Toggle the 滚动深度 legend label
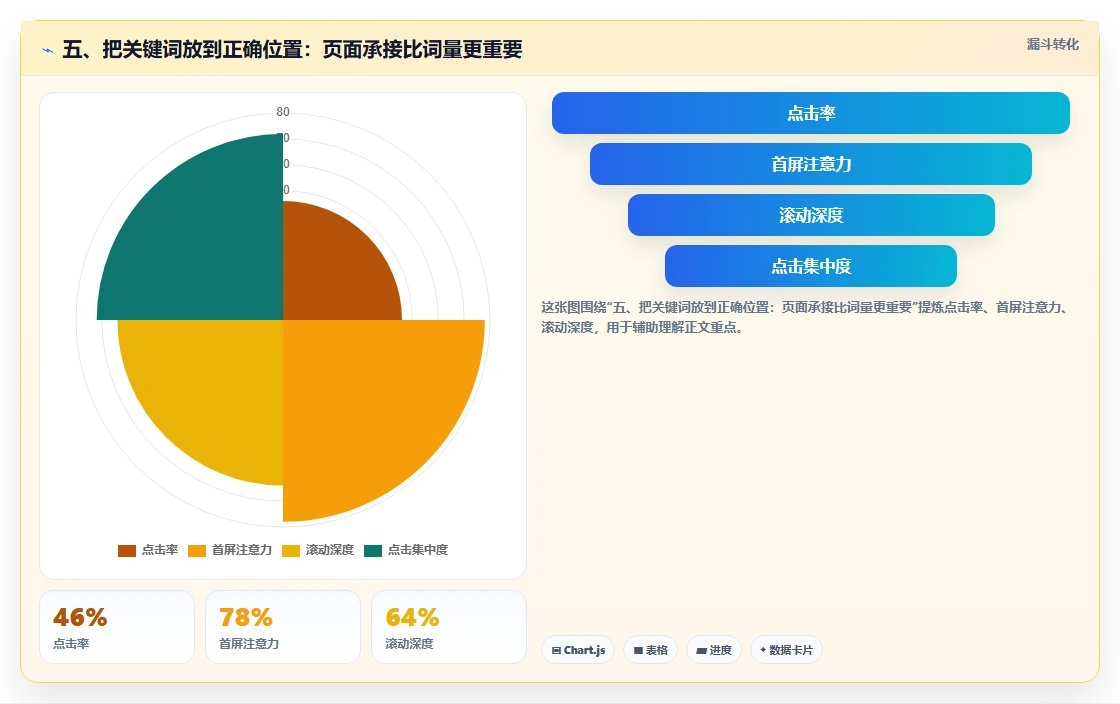The width and height of the screenshot is (1120, 704). click(x=330, y=550)
